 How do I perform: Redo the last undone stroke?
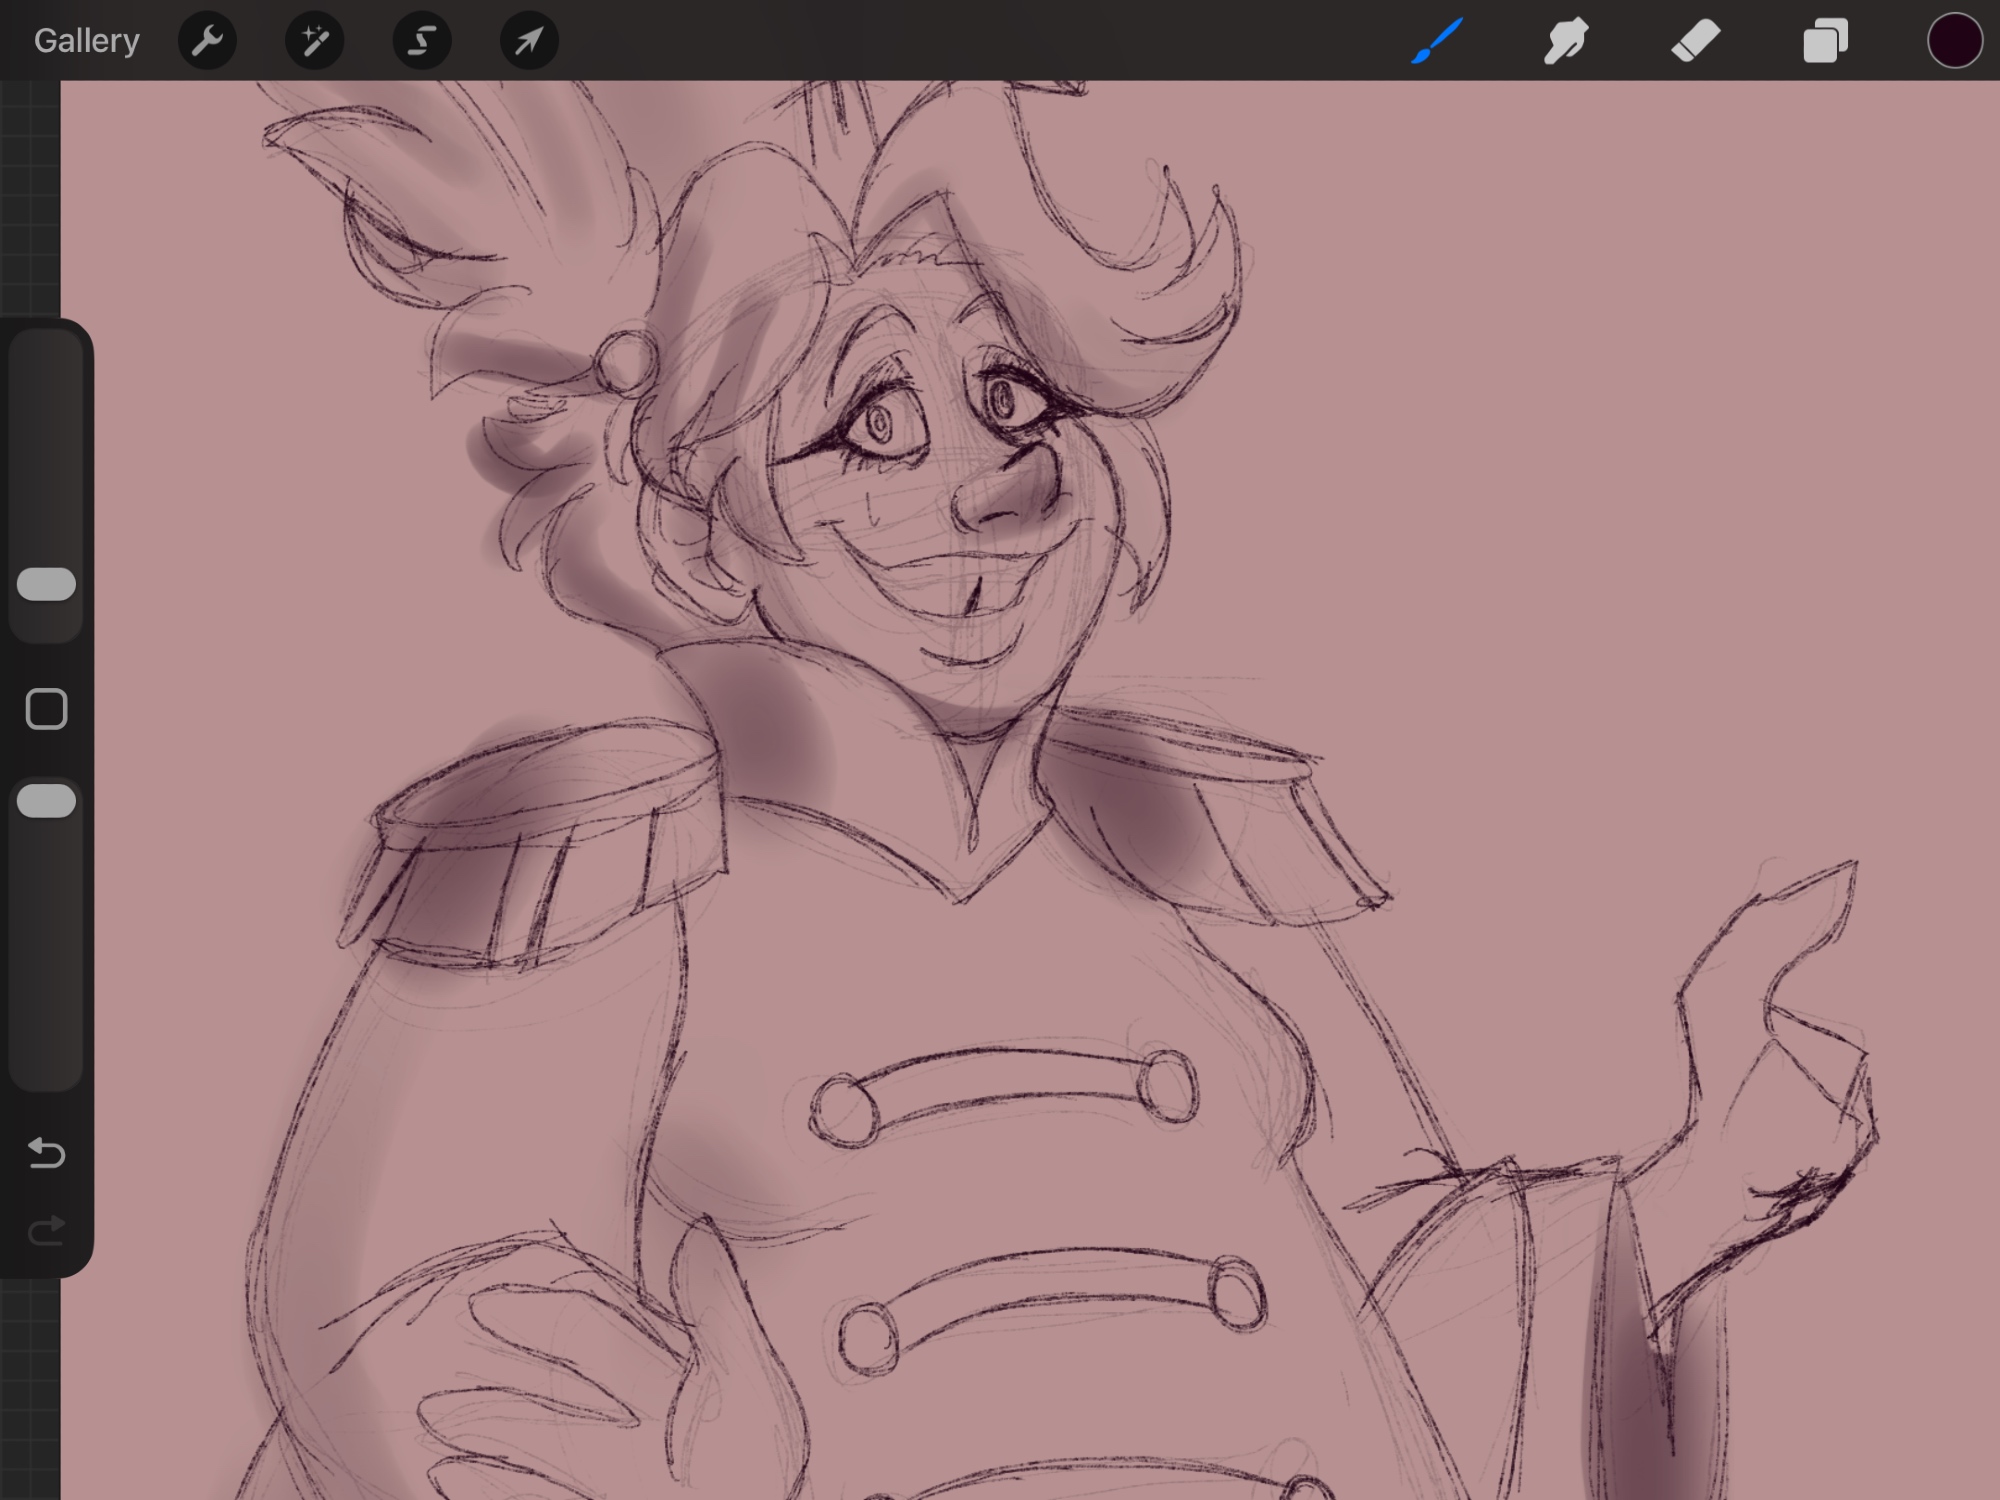tap(46, 1230)
